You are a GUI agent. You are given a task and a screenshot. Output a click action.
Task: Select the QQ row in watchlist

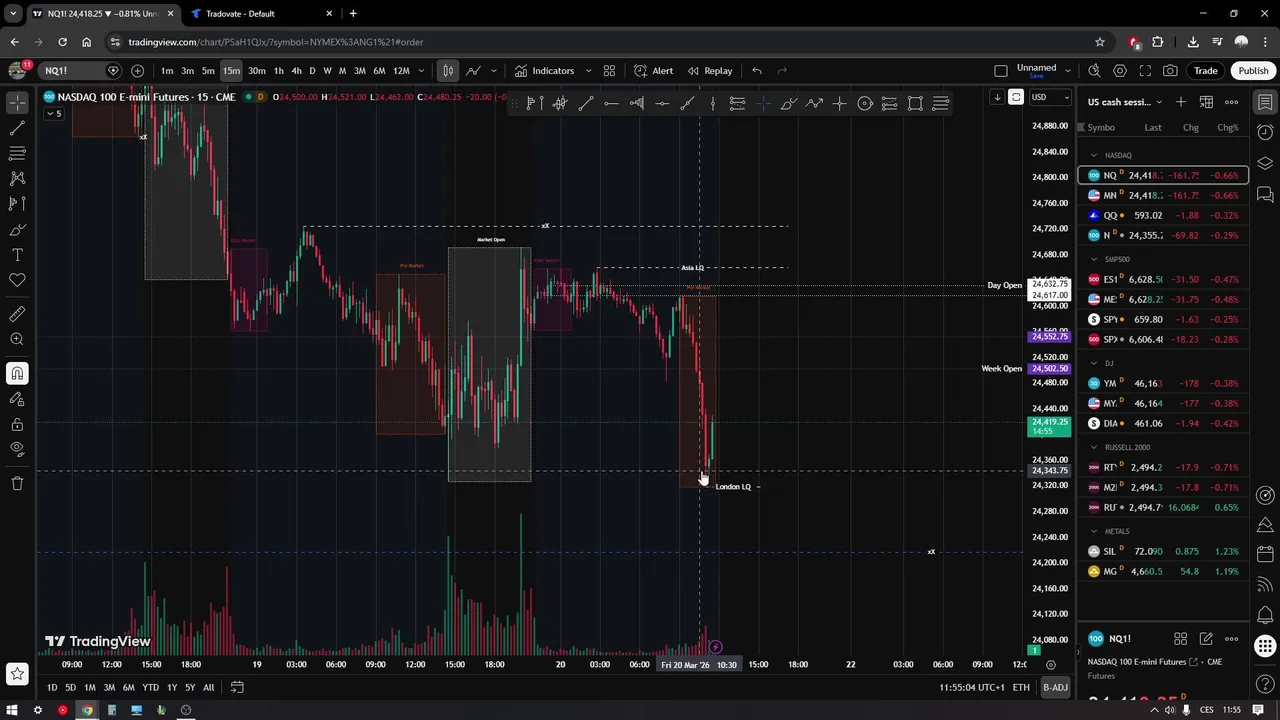pos(1163,215)
